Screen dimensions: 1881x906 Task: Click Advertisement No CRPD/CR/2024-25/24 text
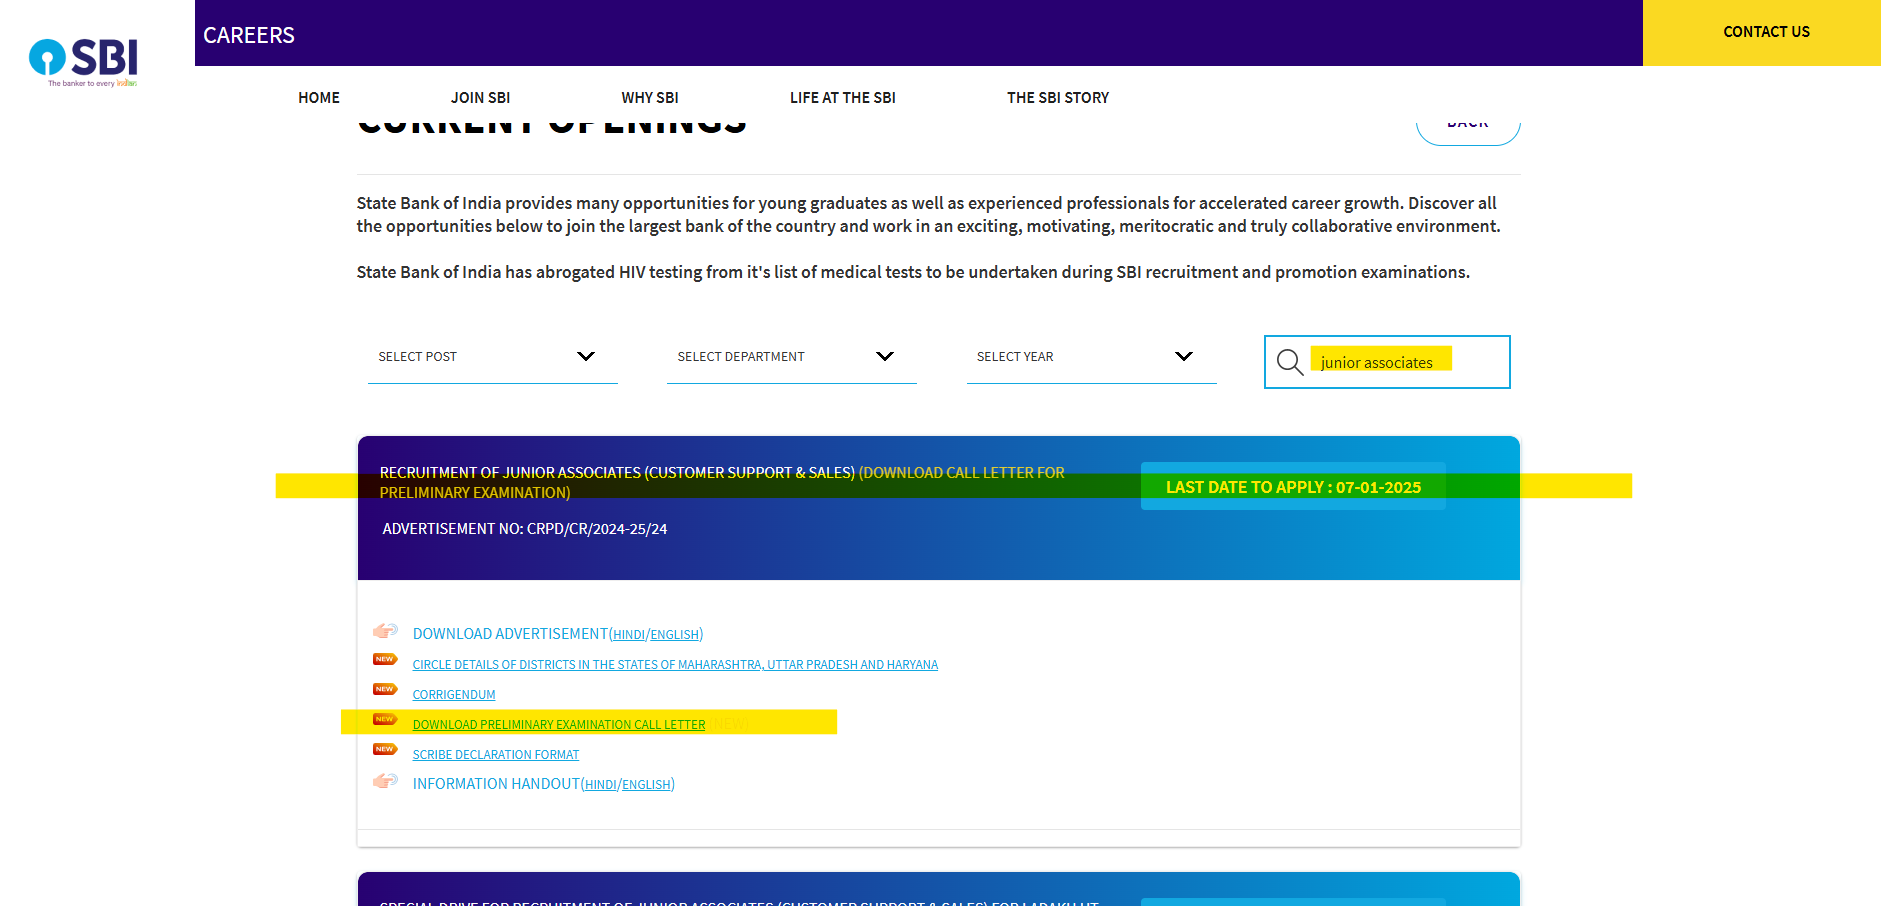[x=525, y=529]
